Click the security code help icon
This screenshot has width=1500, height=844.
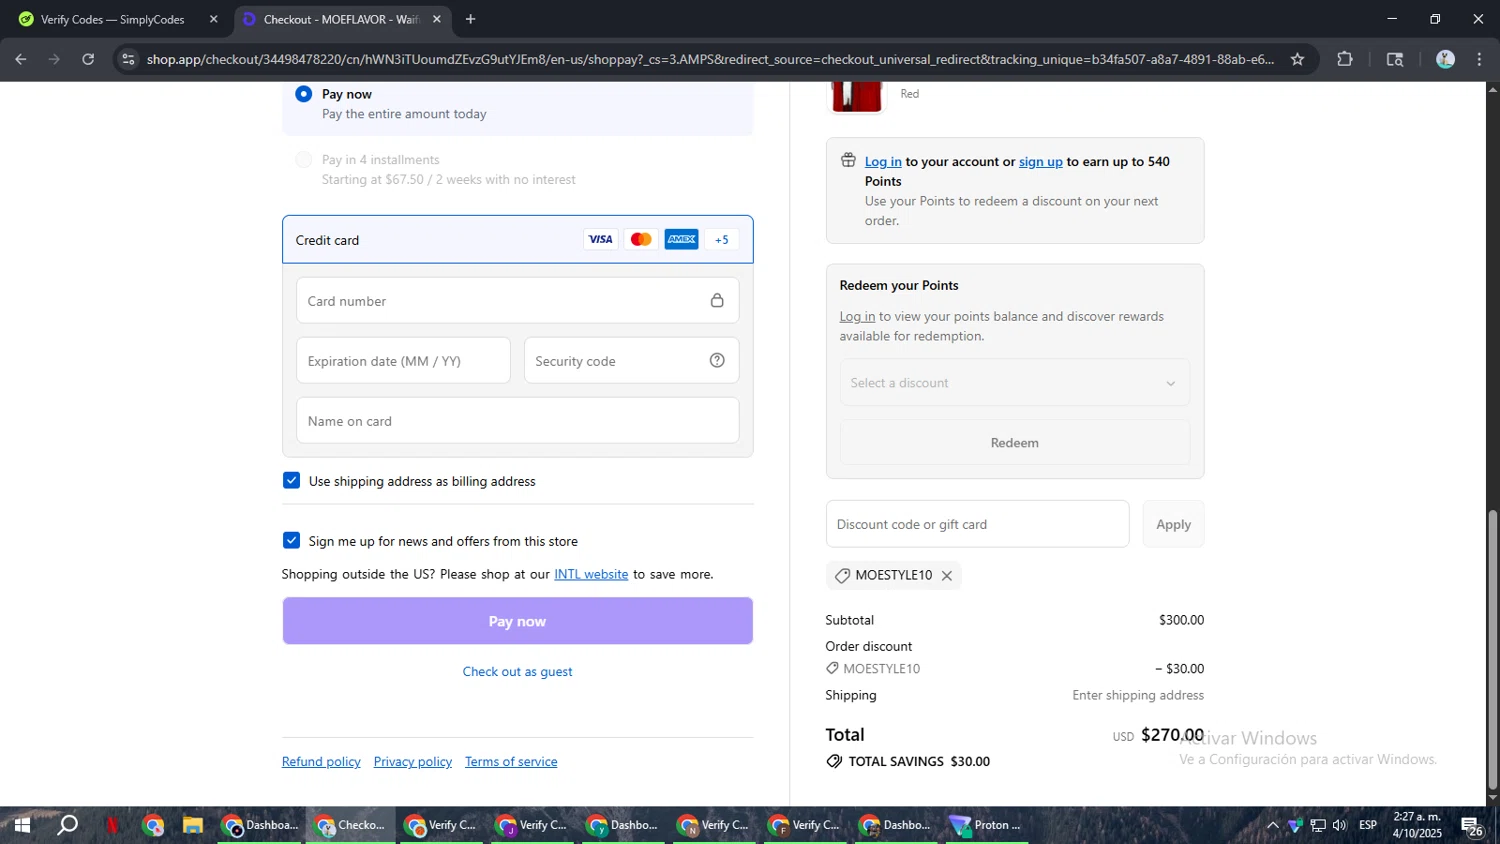click(717, 360)
